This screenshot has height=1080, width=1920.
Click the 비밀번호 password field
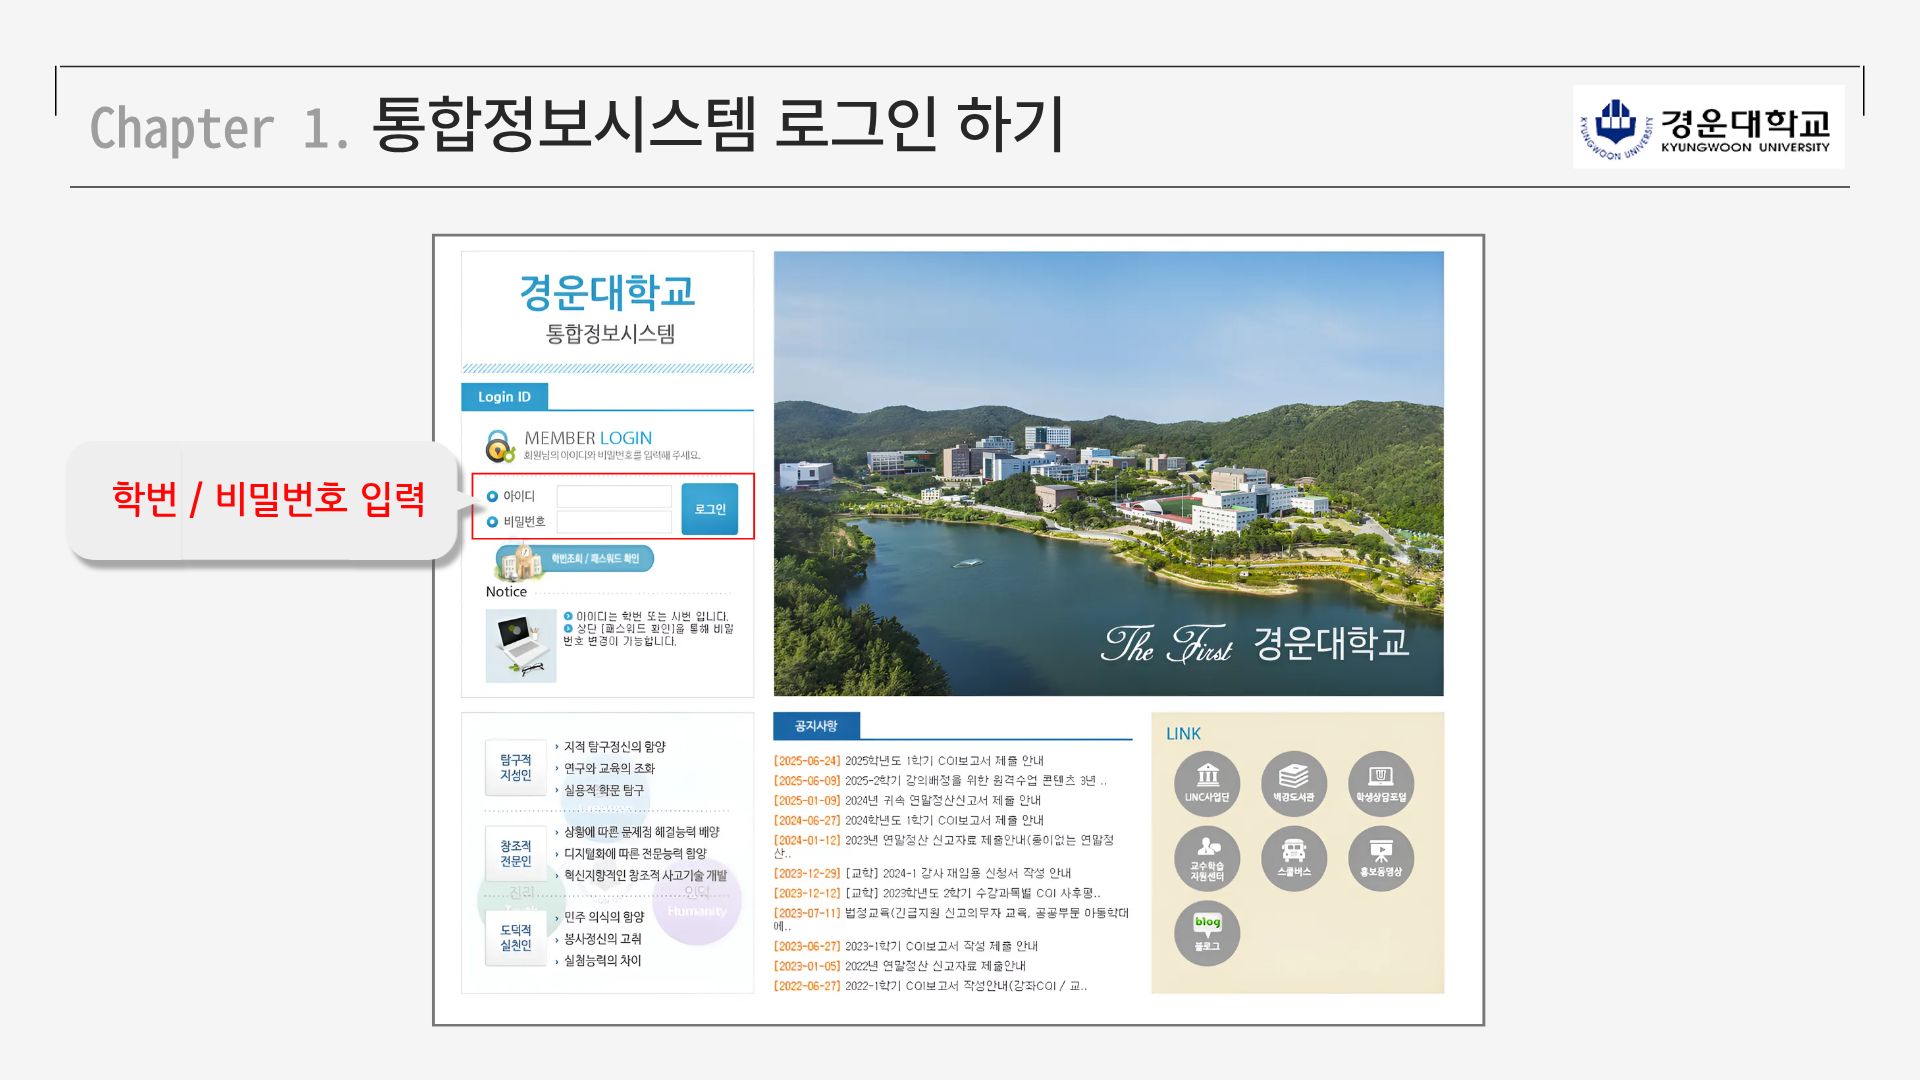[x=614, y=521]
